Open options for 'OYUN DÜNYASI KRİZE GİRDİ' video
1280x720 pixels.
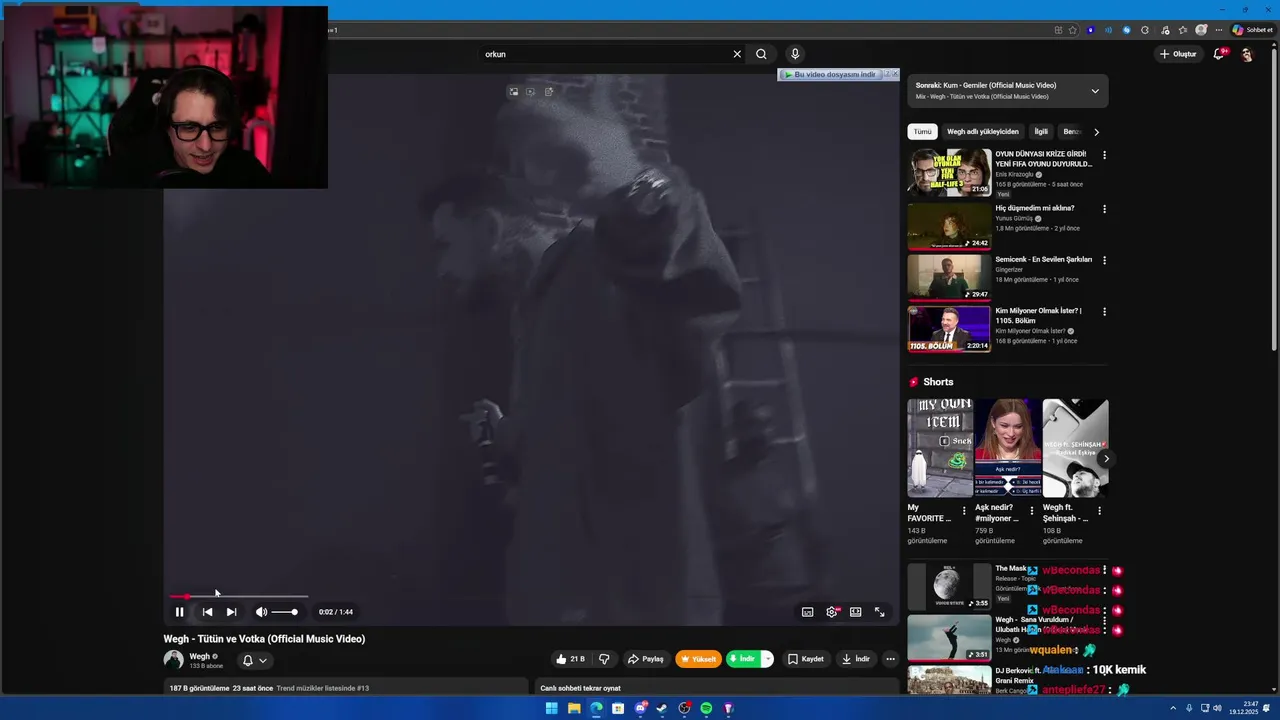coord(1104,156)
